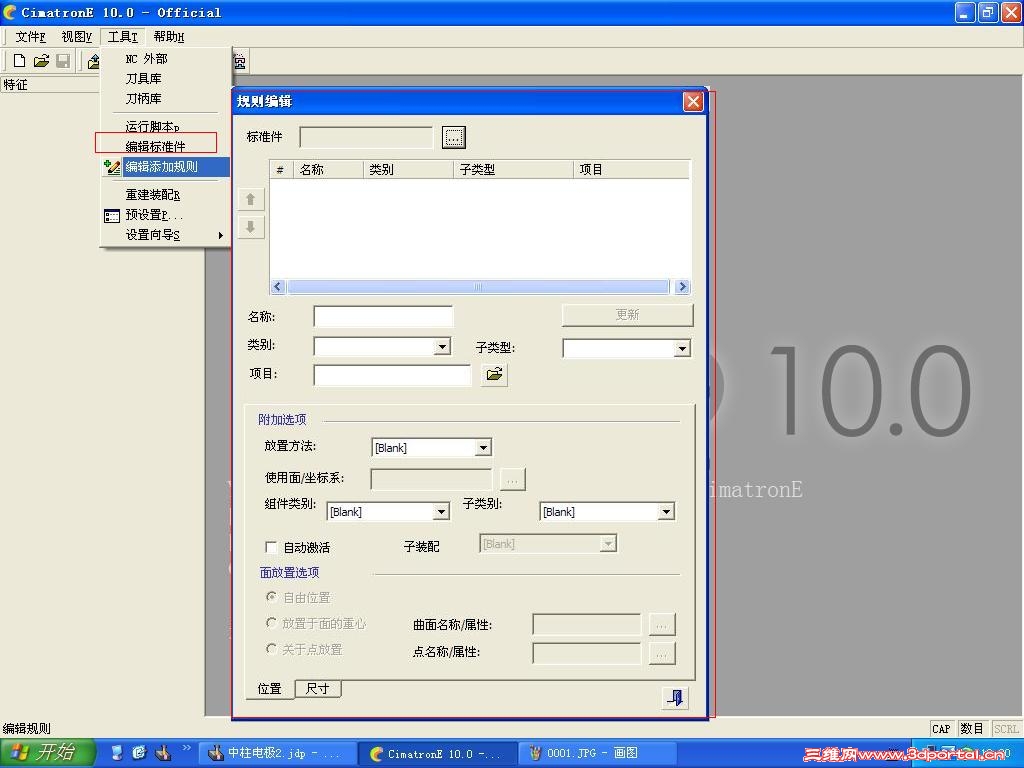The height and width of the screenshot is (768, 1024).
Task: Click the 项目 column header
Action: point(631,170)
